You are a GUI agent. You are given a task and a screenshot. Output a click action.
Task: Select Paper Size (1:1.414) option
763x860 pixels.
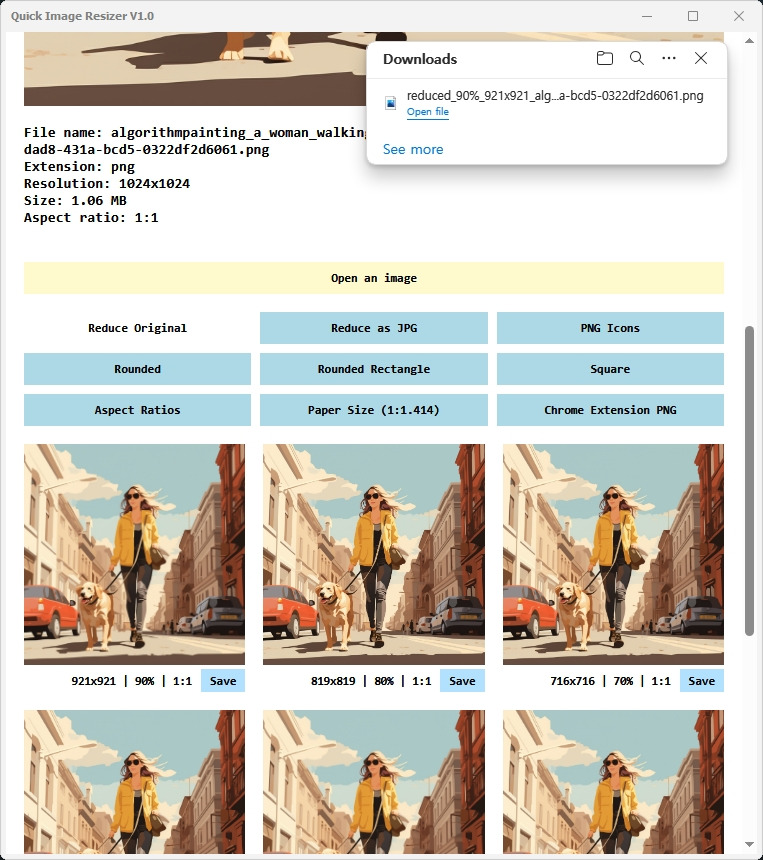[x=374, y=410]
